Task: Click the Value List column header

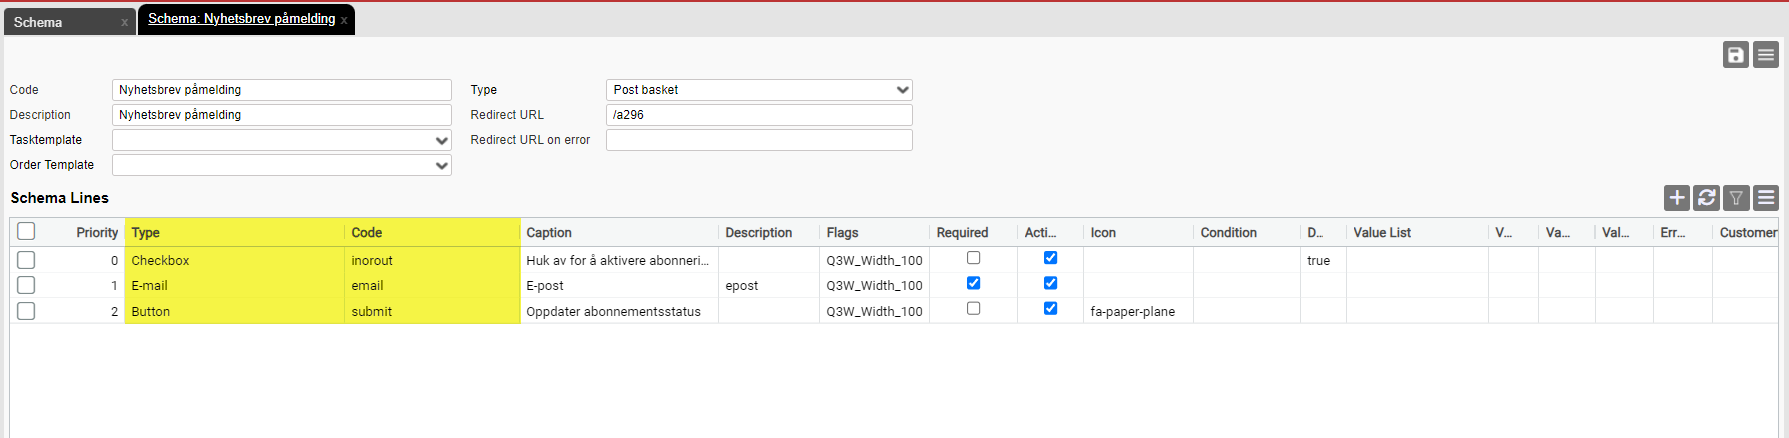Action: tap(1416, 232)
